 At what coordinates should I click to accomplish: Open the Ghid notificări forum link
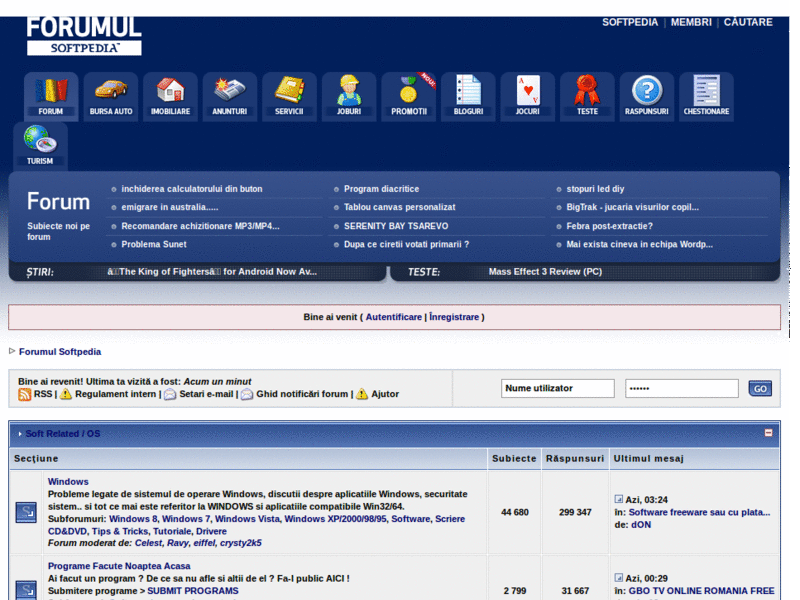coord(302,394)
